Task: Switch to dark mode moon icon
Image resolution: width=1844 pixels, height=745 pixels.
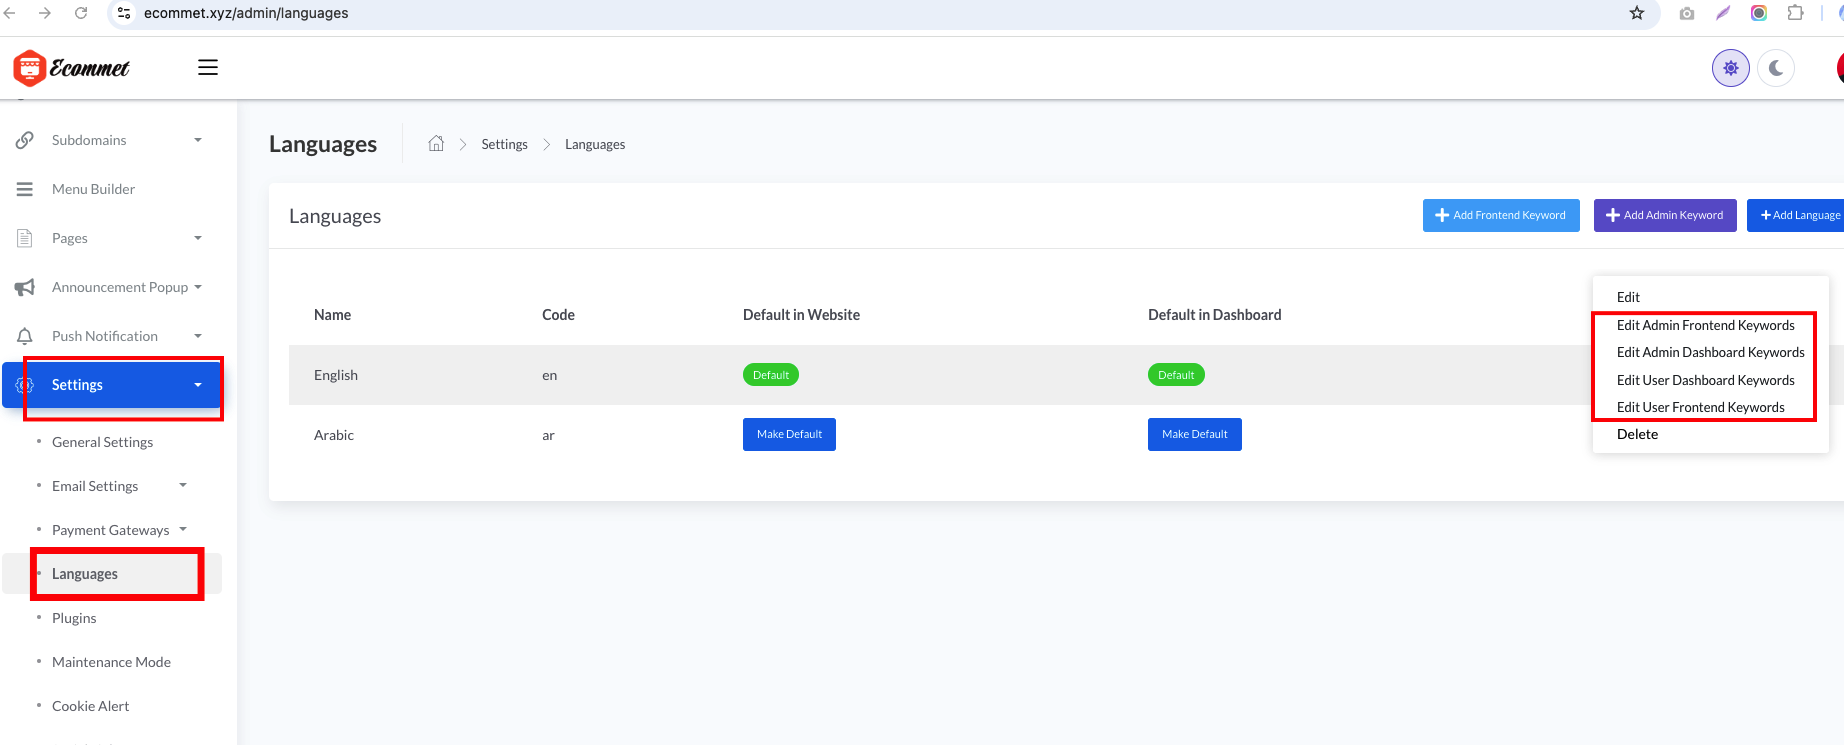Action: [x=1776, y=68]
